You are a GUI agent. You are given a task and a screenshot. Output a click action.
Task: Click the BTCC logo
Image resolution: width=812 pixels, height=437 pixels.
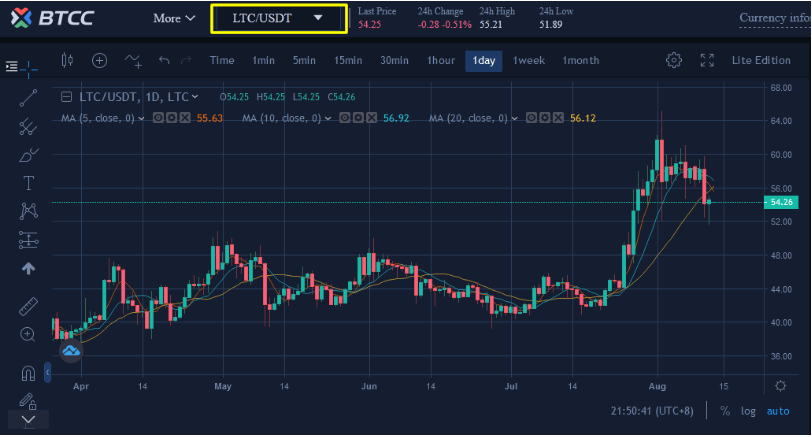[x=52, y=18]
